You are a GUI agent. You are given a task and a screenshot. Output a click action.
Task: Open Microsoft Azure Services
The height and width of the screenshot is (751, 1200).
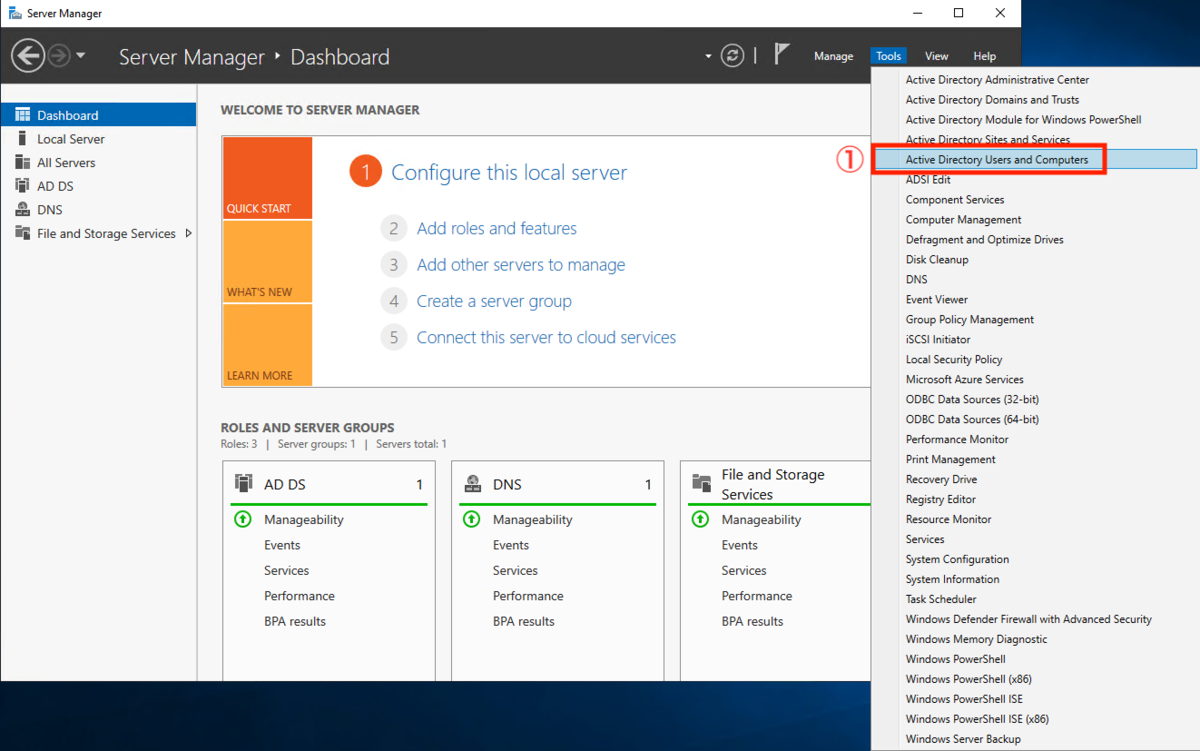click(1034, 379)
